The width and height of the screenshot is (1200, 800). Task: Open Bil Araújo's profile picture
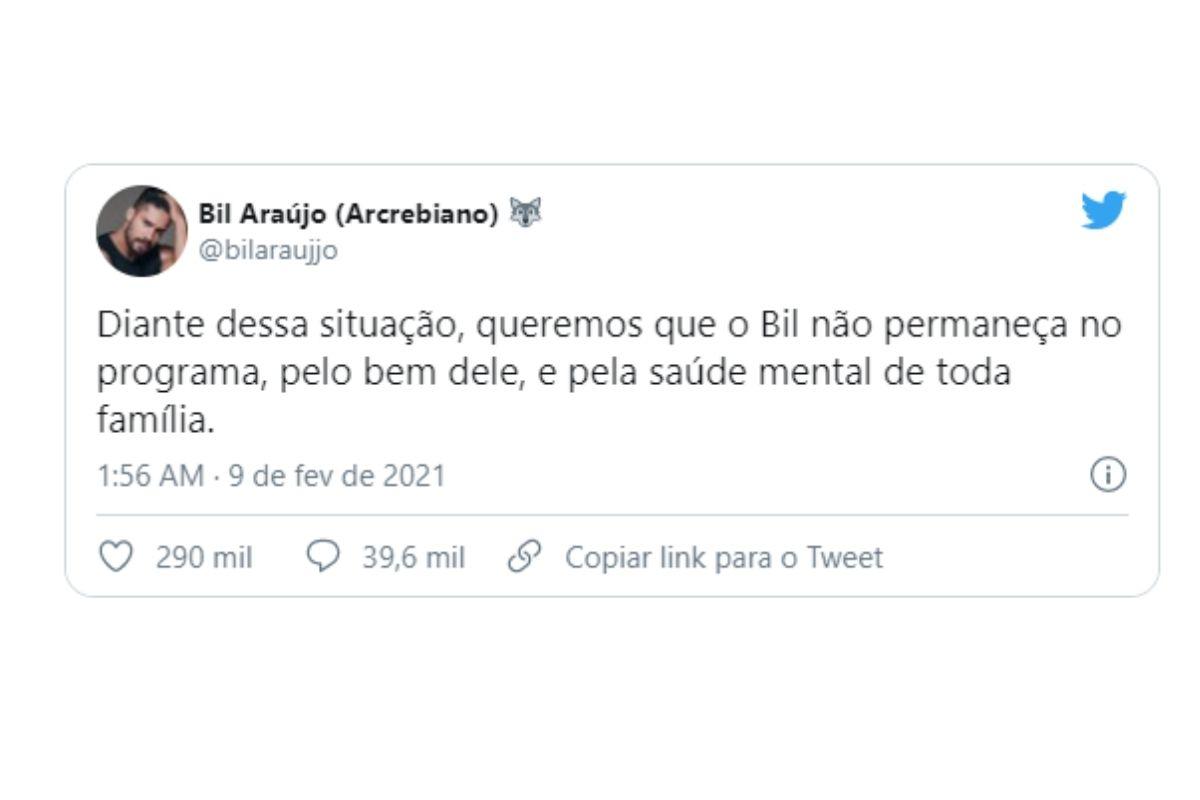coord(141,231)
